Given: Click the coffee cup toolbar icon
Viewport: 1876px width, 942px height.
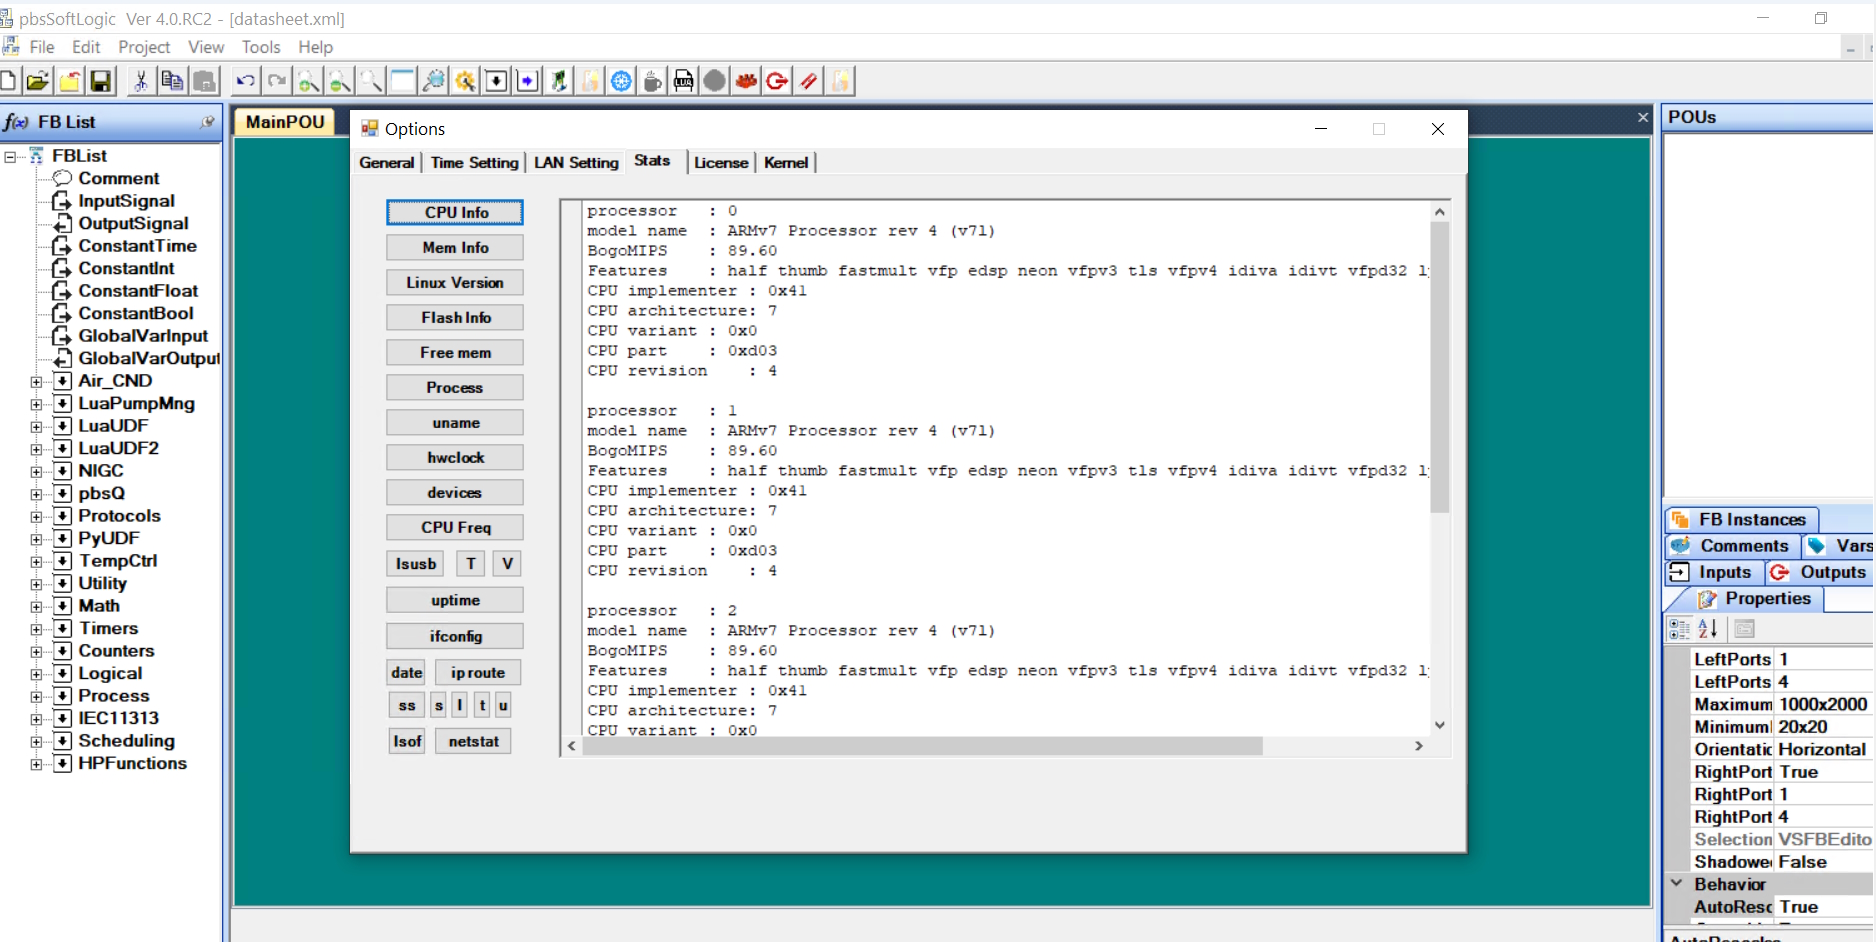Looking at the screenshot, I should pyautogui.click(x=652, y=81).
